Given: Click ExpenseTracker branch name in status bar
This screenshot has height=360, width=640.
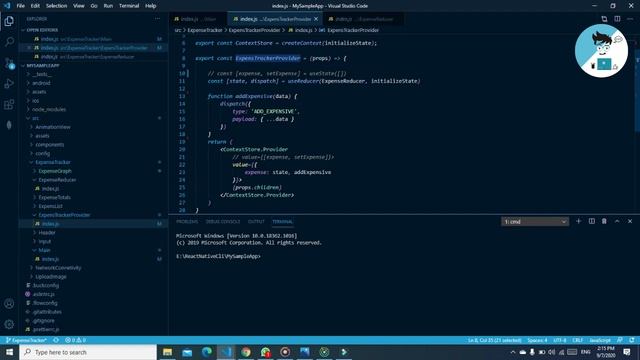Looking at the screenshot, I should (x=26, y=340).
